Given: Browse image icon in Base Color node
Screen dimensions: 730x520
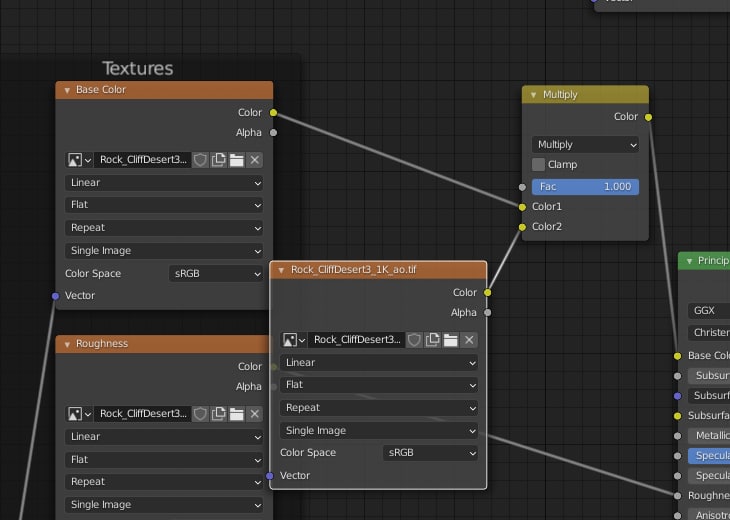Looking at the screenshot, I should 79,160.
